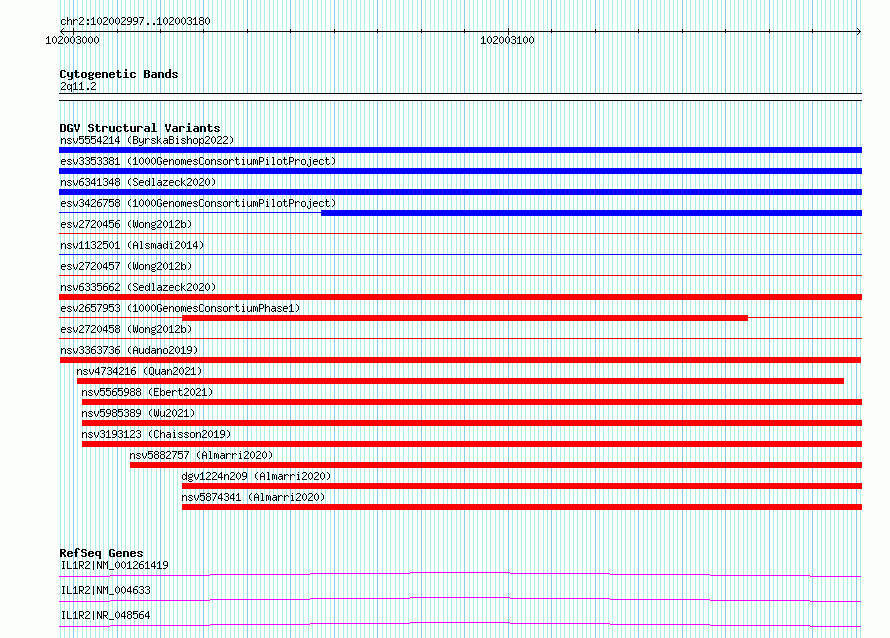
Task: Click the red bar under nsv5985389
Action: (472, 423)
